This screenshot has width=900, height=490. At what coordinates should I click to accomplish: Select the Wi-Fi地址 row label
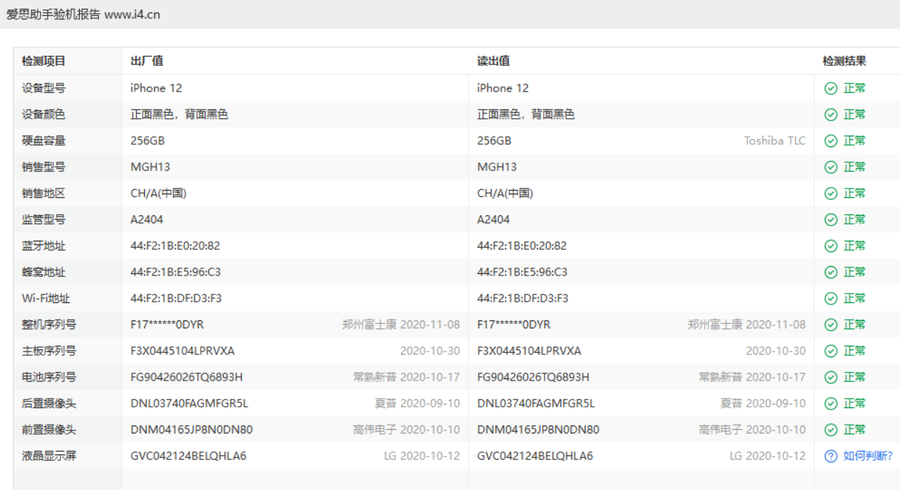coord(46,298)
